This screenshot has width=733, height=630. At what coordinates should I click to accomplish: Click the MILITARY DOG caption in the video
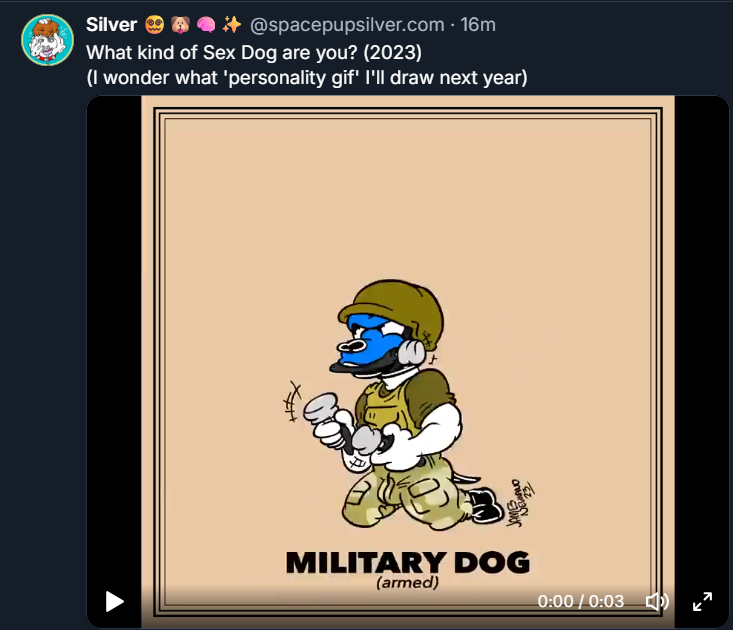407,562
